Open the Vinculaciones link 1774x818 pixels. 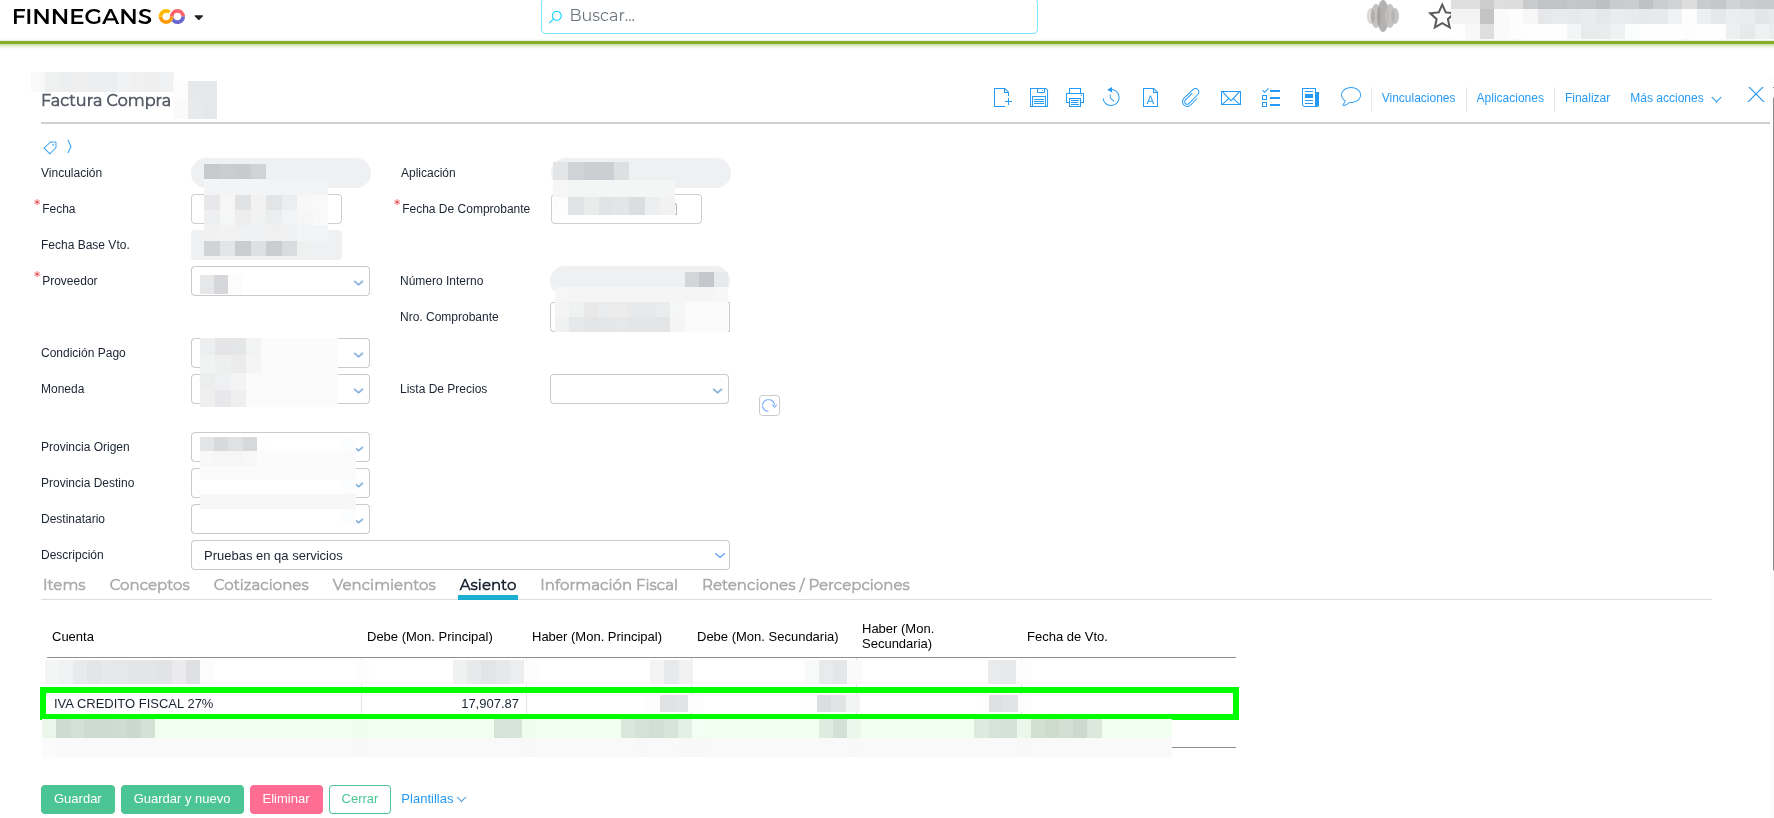pyautogui.click(x=1418, y=98)
